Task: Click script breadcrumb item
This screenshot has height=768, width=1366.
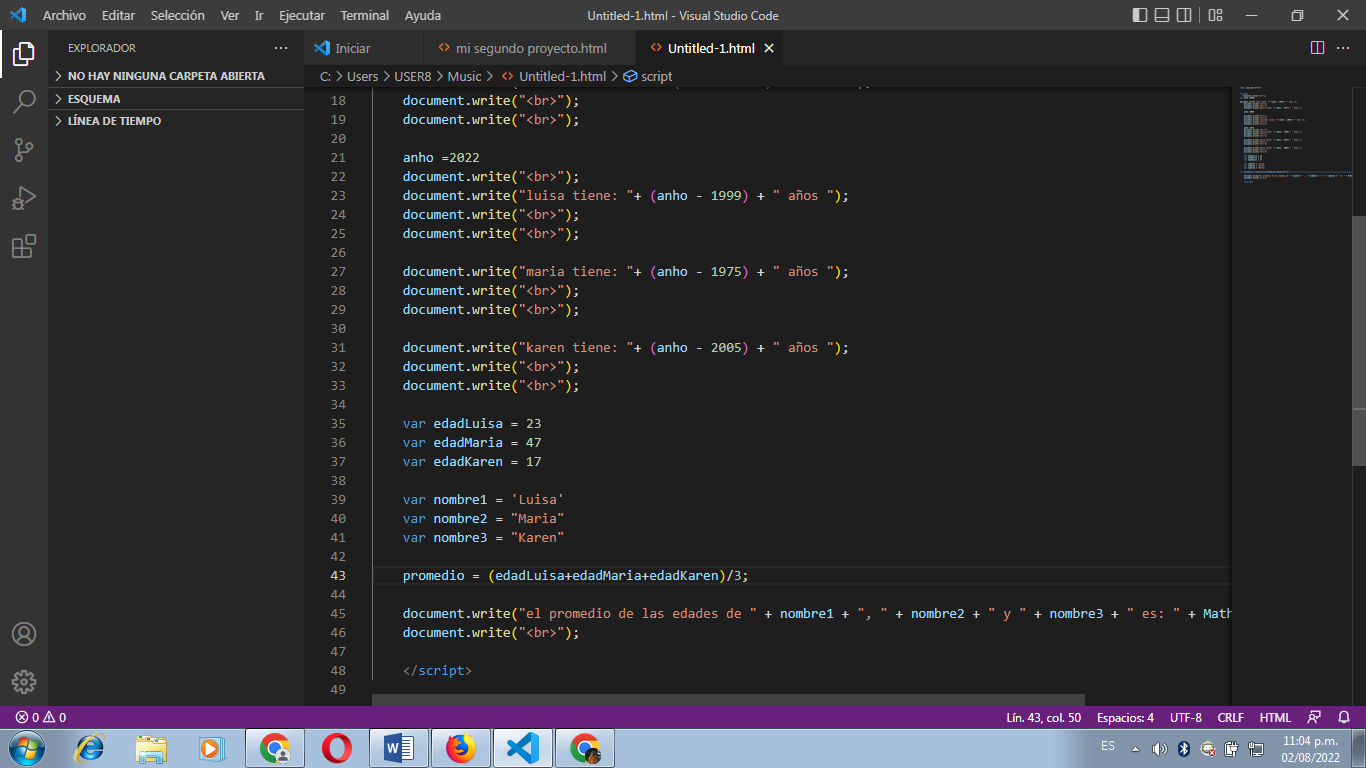Action: [x=648, y=76]
